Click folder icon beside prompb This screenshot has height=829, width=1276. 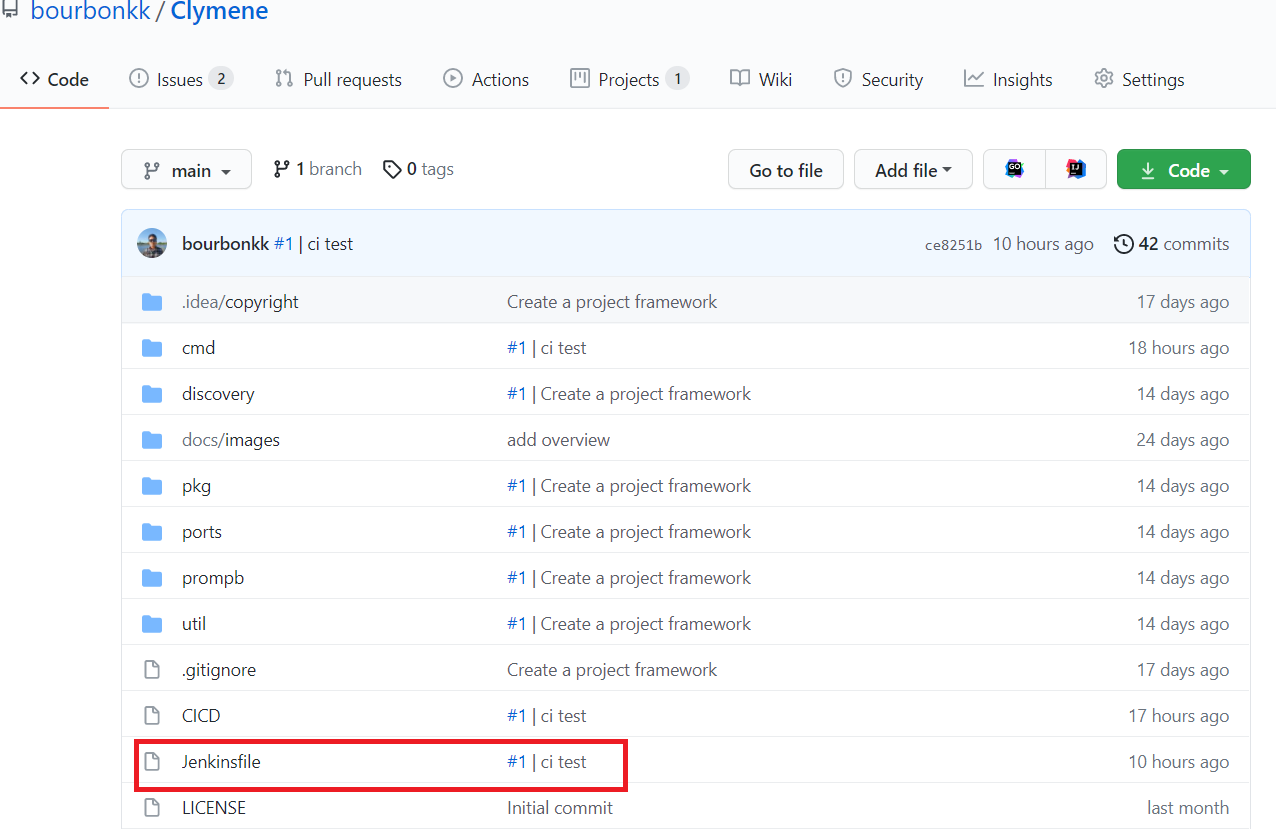click(x=152, y=578)
